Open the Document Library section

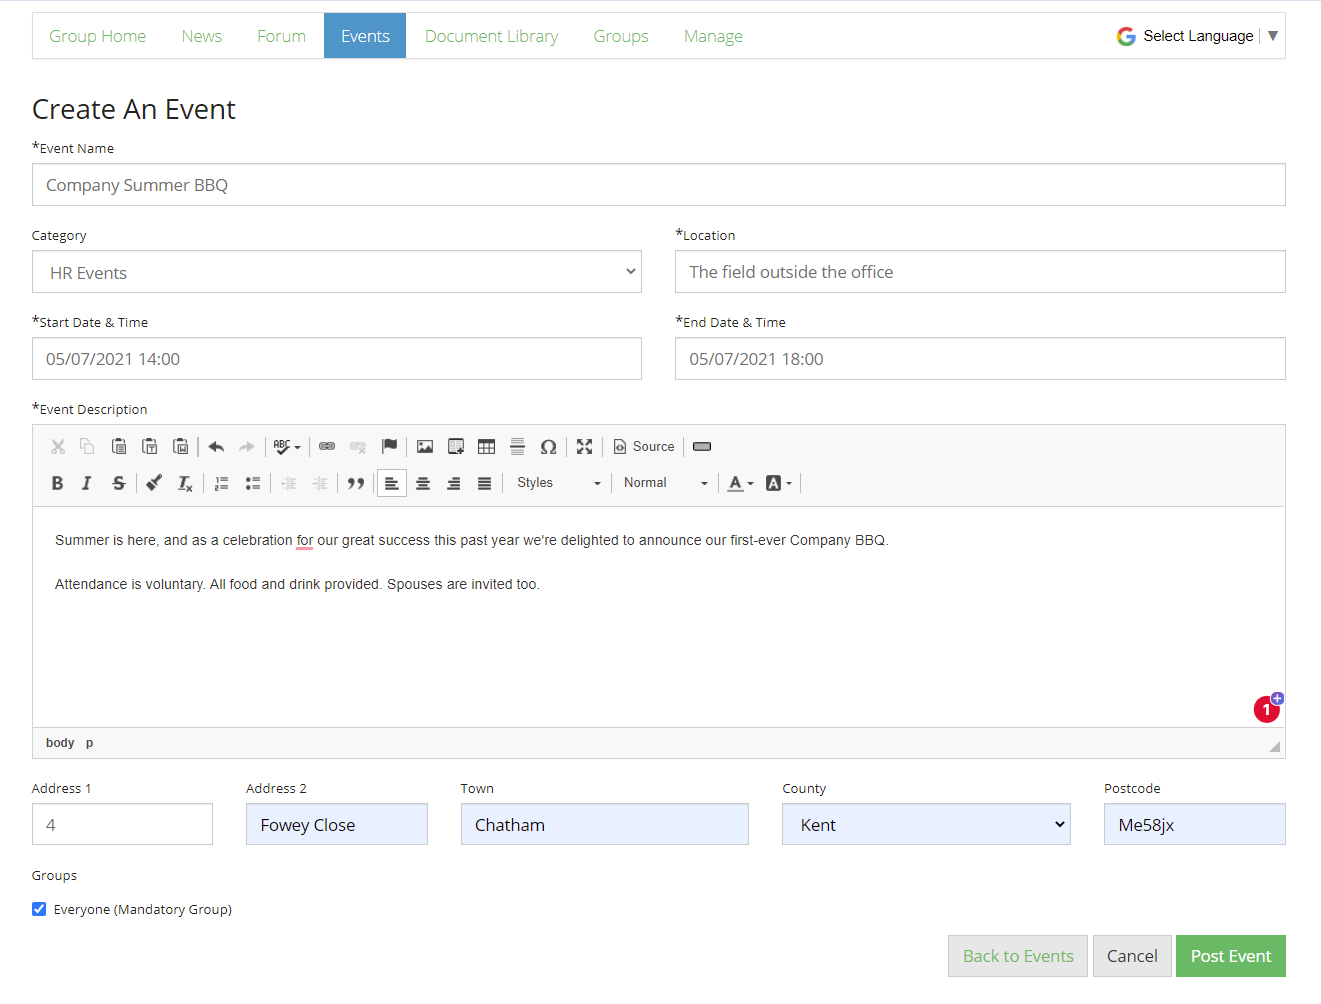491,35
